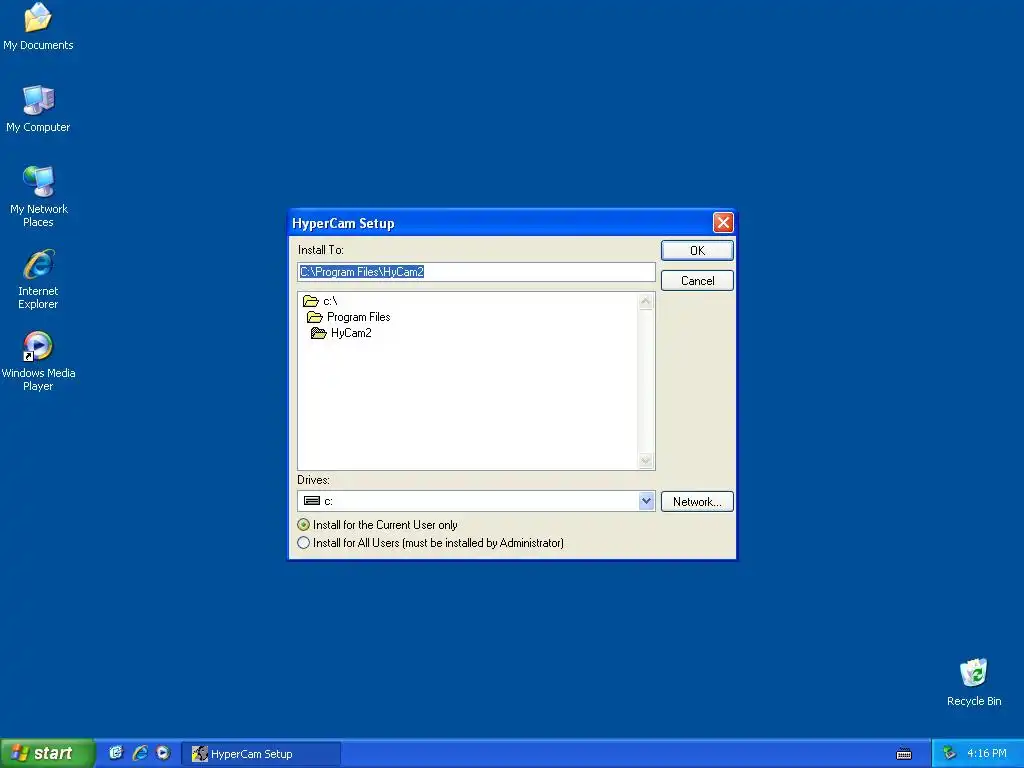Image resolution: width=1024 pixels, height=768 pixels.
Task: Click the Install To path field
Action: pyautogui.click(x=476, y=272)
